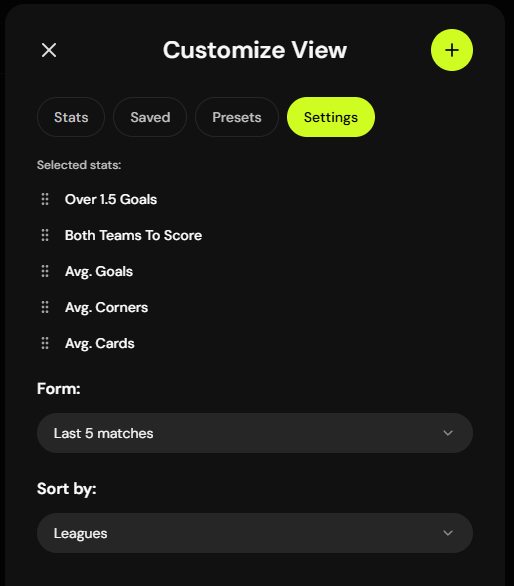Click the chevron in the Sort by dropdown
The height and width of the screenshot is (586, 514).
point(448,533)
